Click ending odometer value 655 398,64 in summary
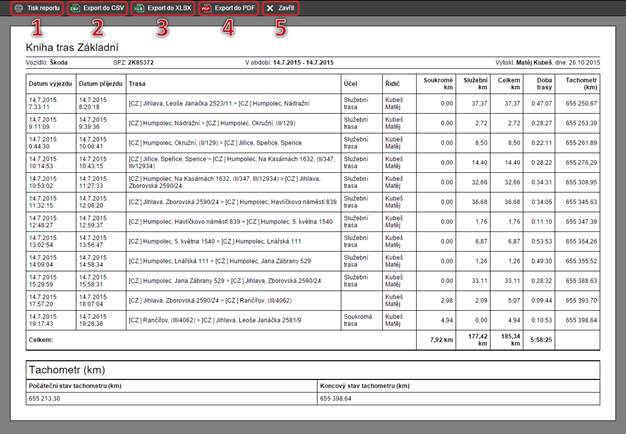 pyautogui.click(x=336, y=399)
